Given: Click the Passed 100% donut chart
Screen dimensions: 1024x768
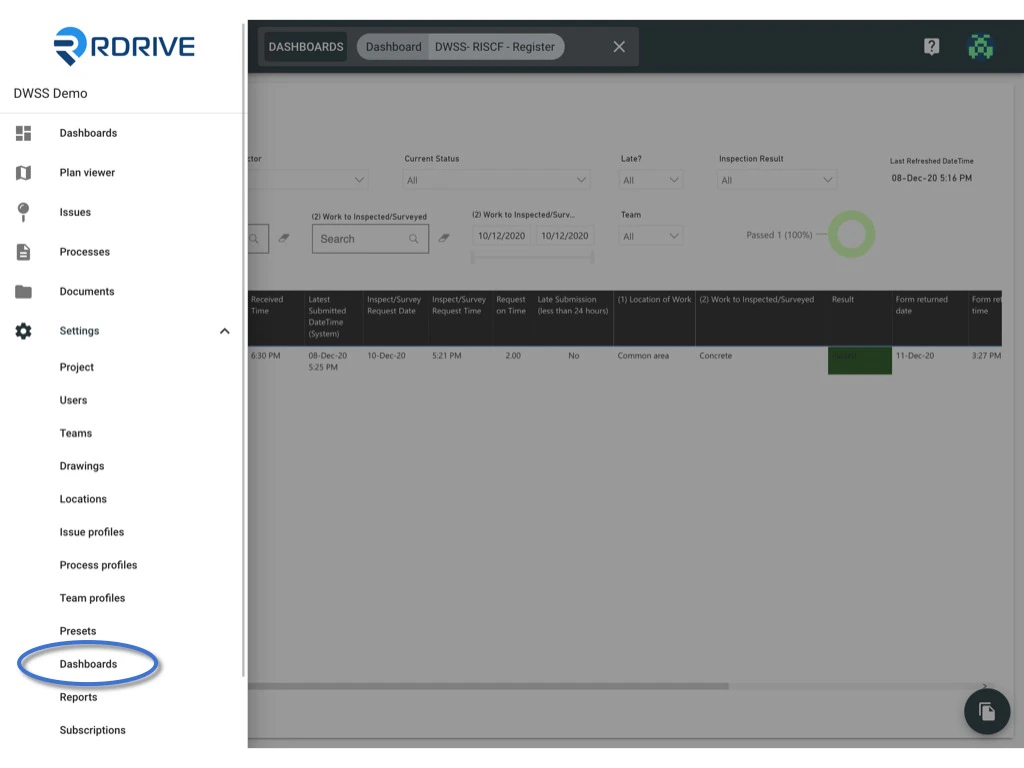Looking at the screenshot, I should pyautogui.click(x=851, y=234).
